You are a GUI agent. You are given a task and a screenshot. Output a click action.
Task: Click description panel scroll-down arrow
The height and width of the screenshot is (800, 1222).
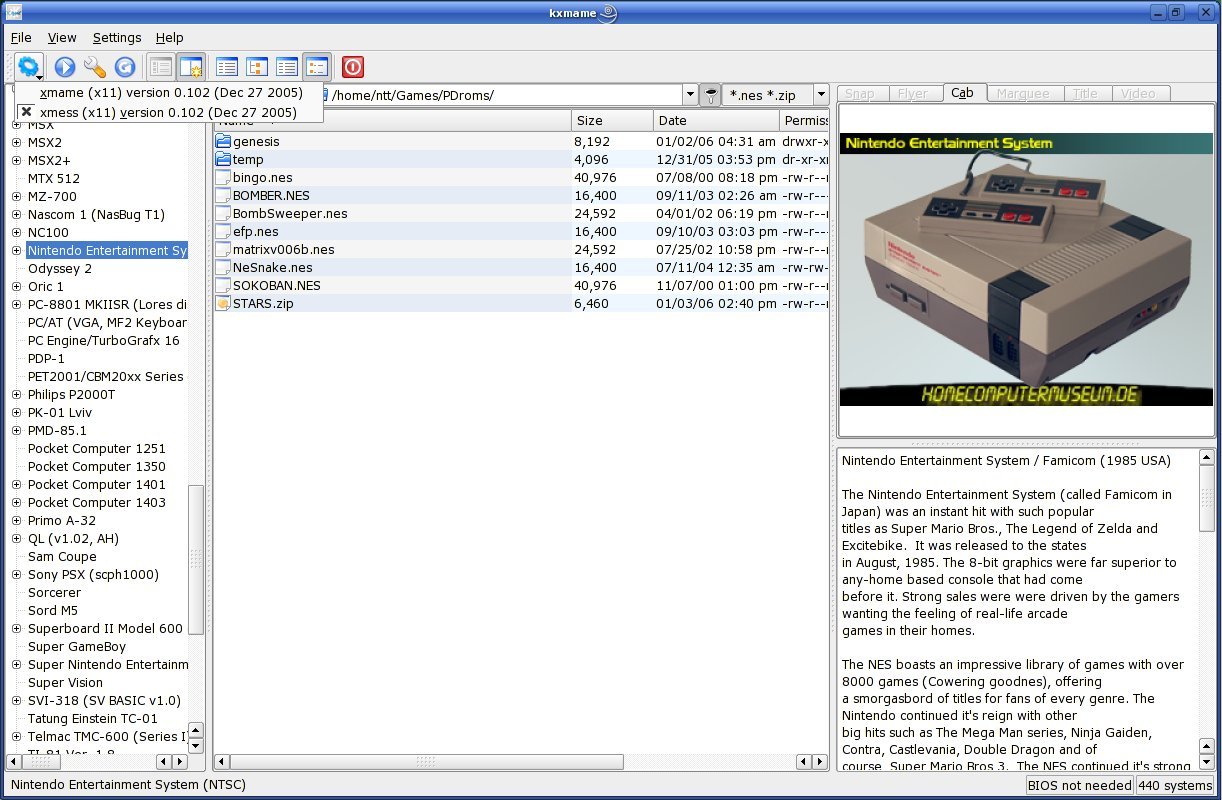tap(1207, 762)
